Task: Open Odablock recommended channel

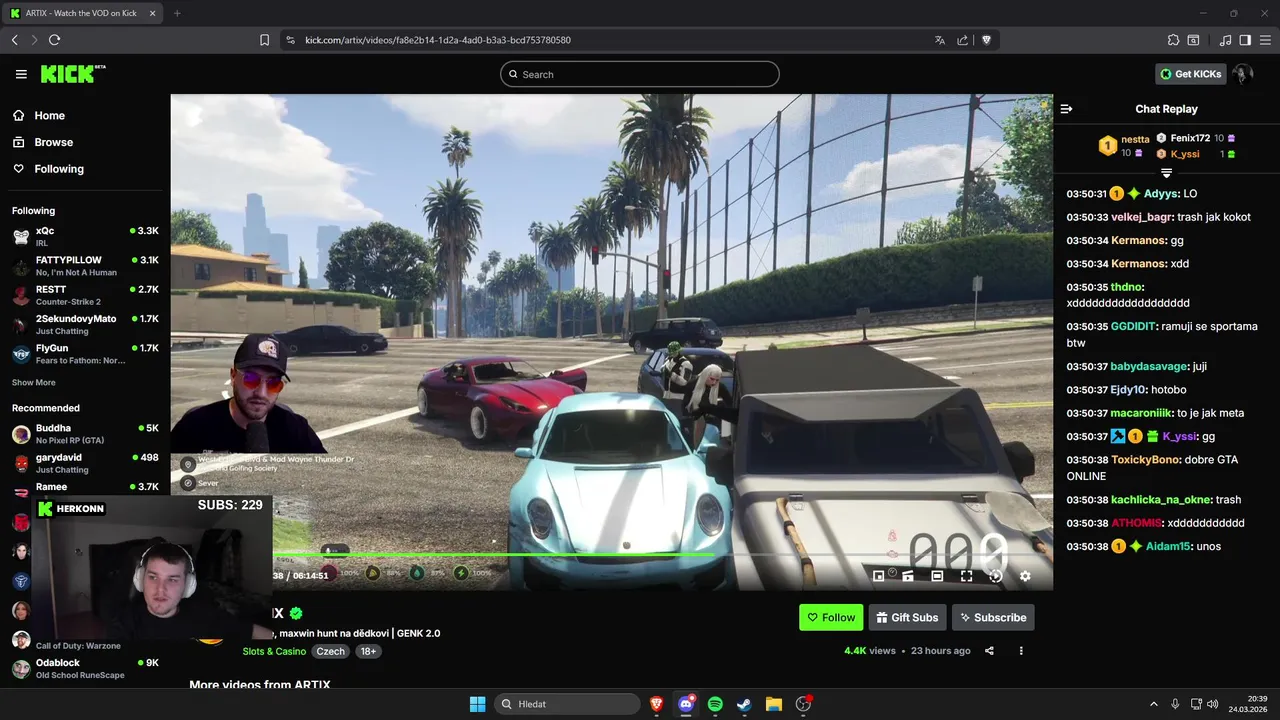Action: tap(85, 669)
